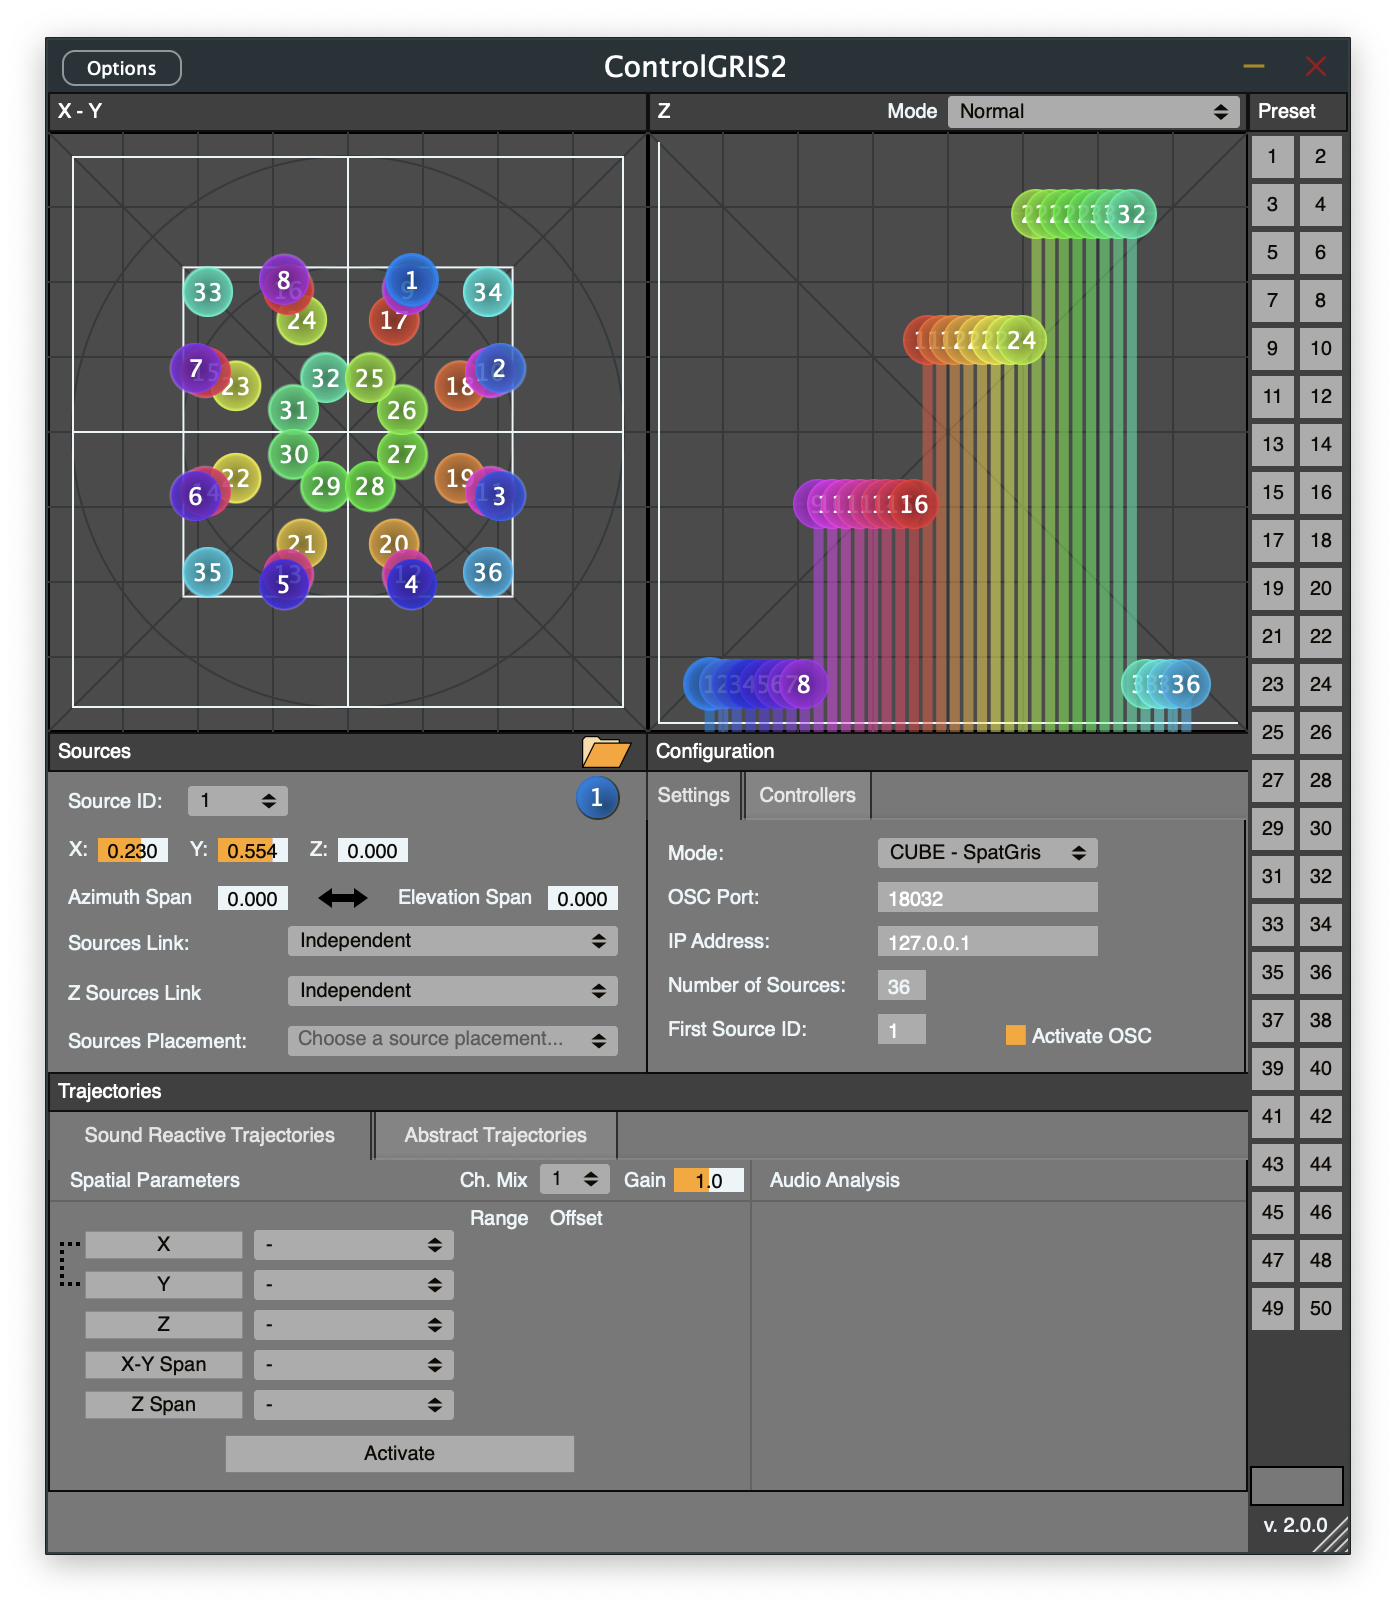Select source 31 in X-Y field
The width and height of the screenshot is (1396, 1608).
click(x=292, y=411)
